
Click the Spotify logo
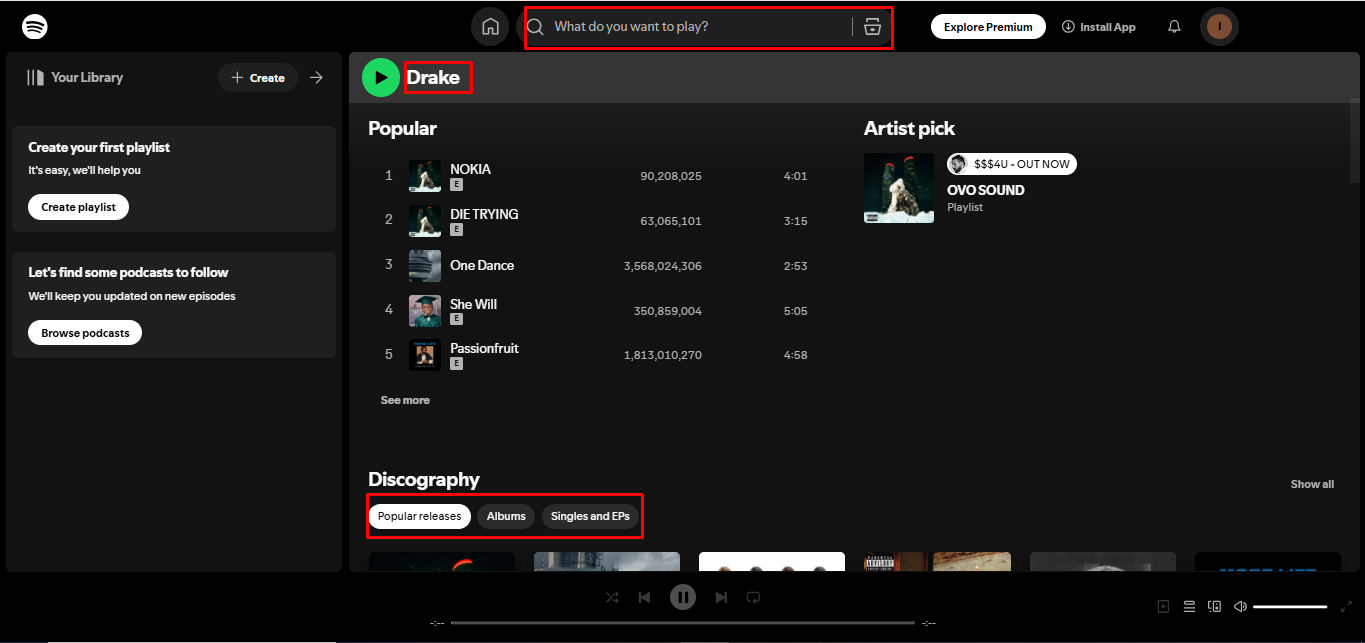35,26
